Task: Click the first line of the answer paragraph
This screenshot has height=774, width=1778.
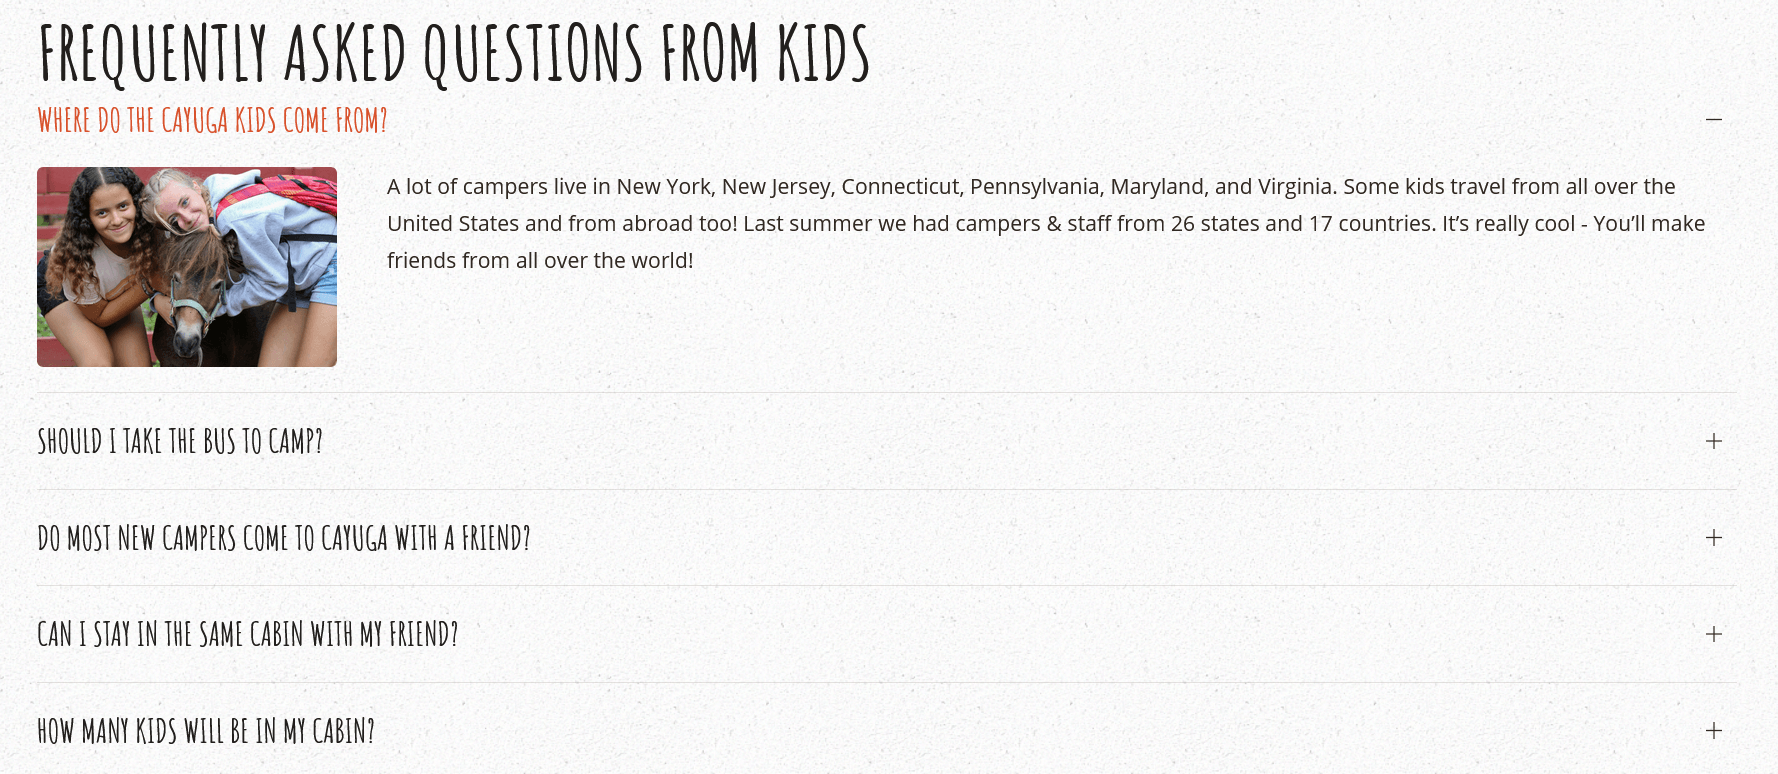Action: [x=1030, y=187]
